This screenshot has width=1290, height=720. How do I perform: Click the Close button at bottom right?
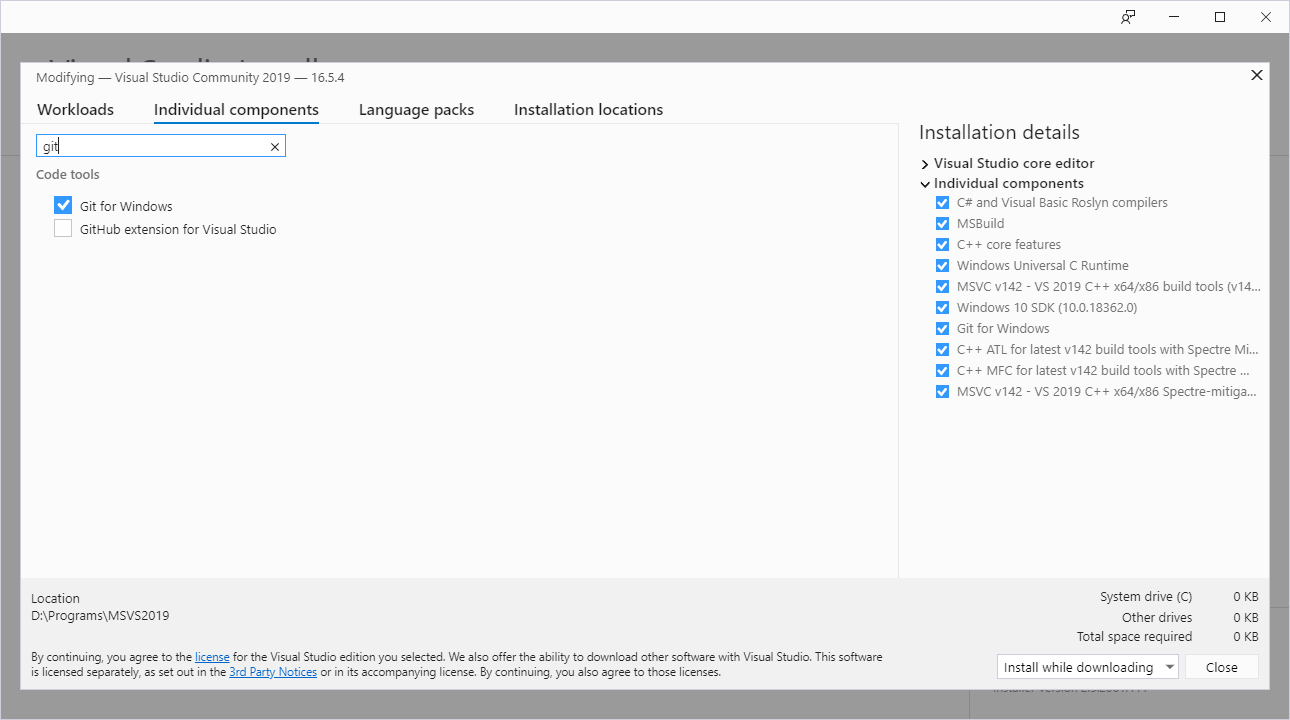point(1222,667)
